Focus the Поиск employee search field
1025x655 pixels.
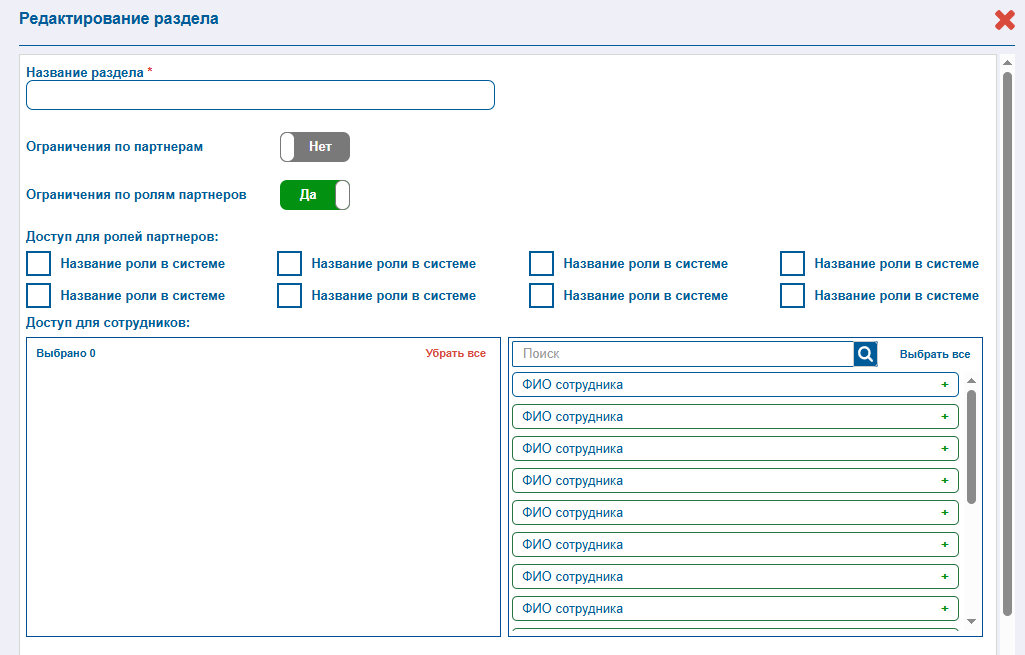coord(682,354)
